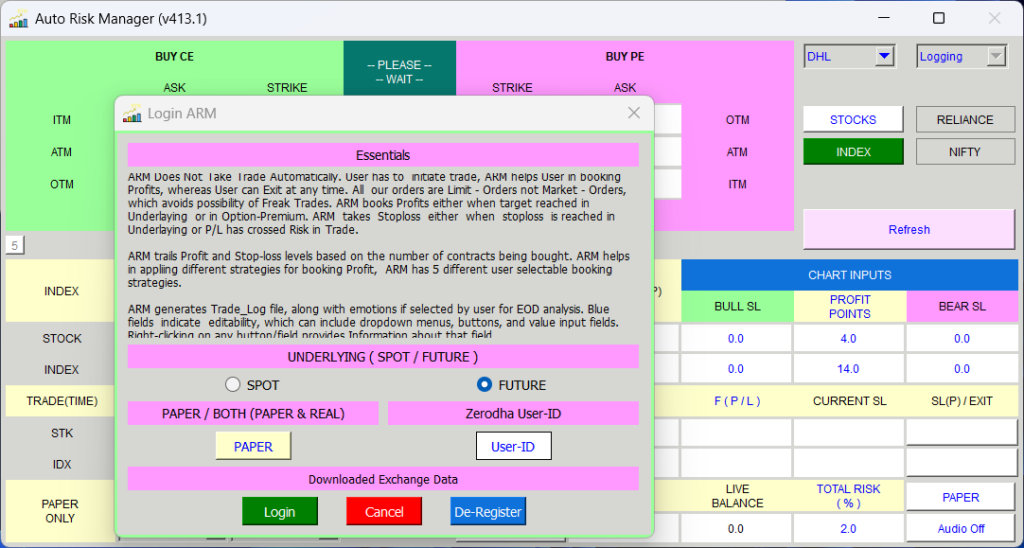Click the STOCK row PROFIT POINTS value 4.0
The width and height of the screenshot is (1024, 548).
tap(848, 338)
